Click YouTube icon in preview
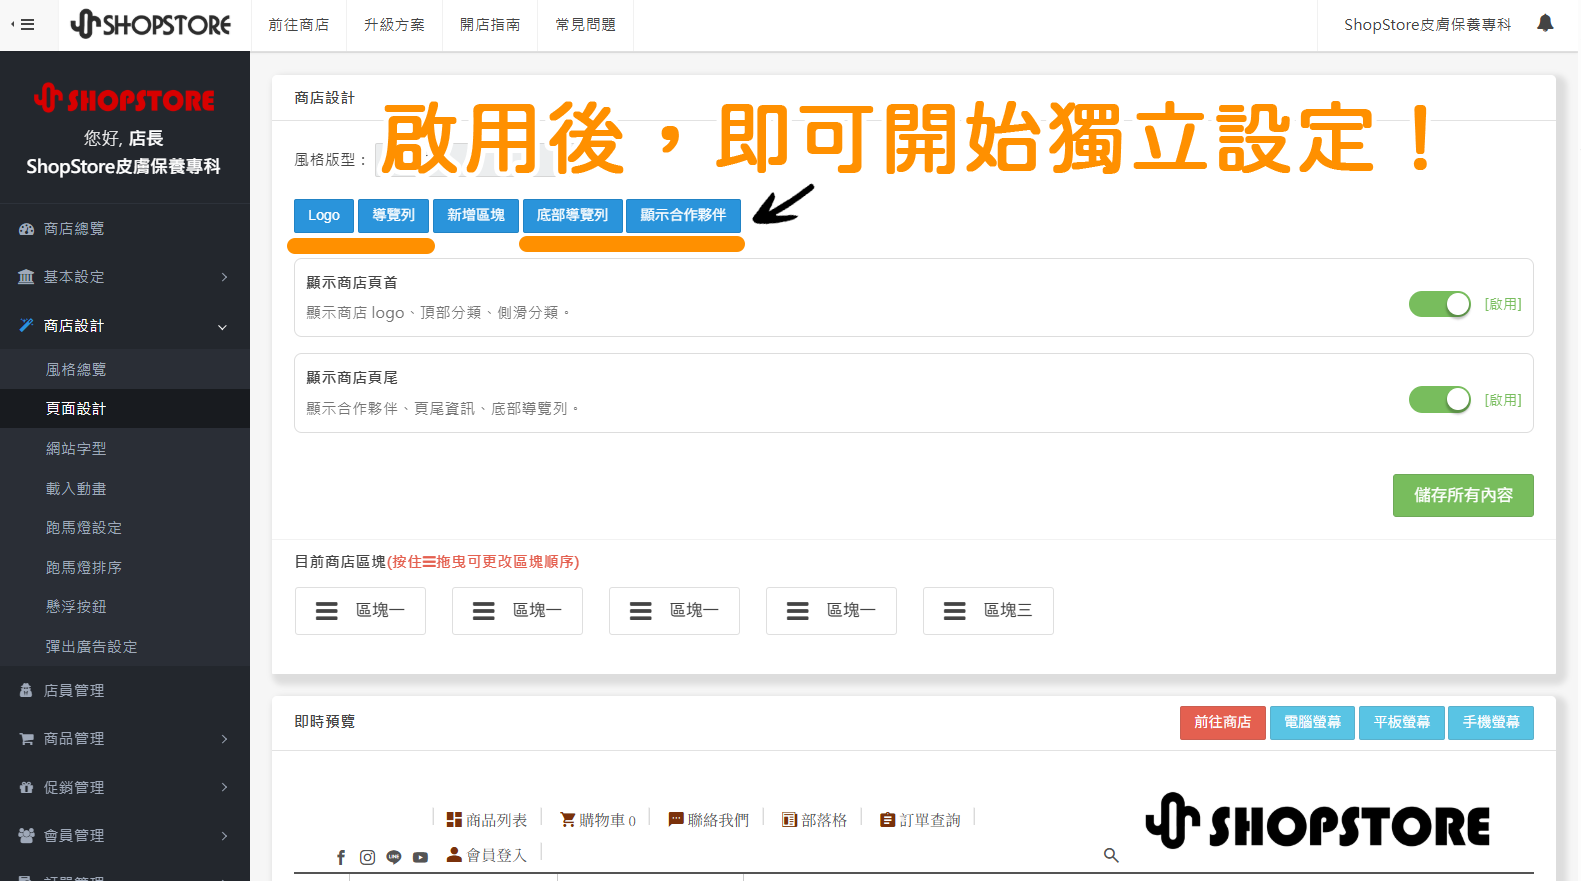 [420, 857]
